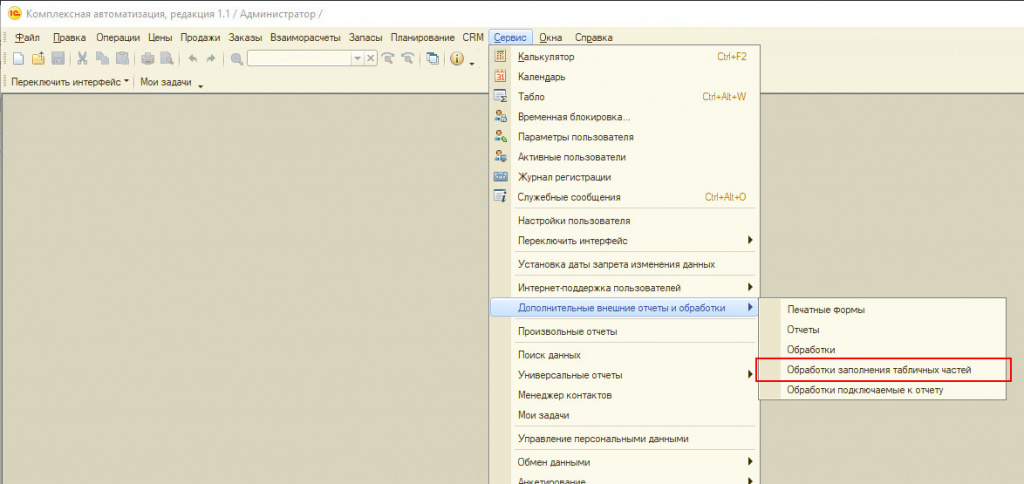This screenshot has height=484, width=1024.
Task: Open the Календарь menu item
Action: click(x=542, y=77)
